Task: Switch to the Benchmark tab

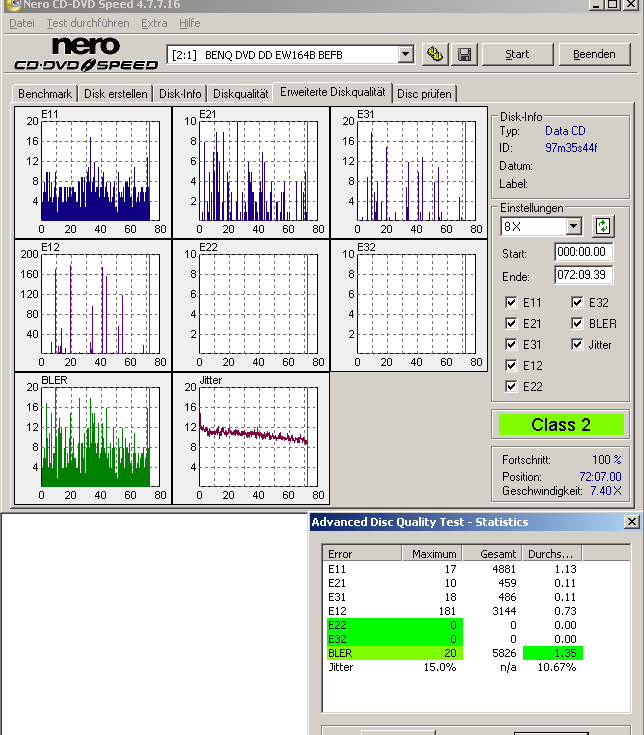Action: (x=45, y=94)
